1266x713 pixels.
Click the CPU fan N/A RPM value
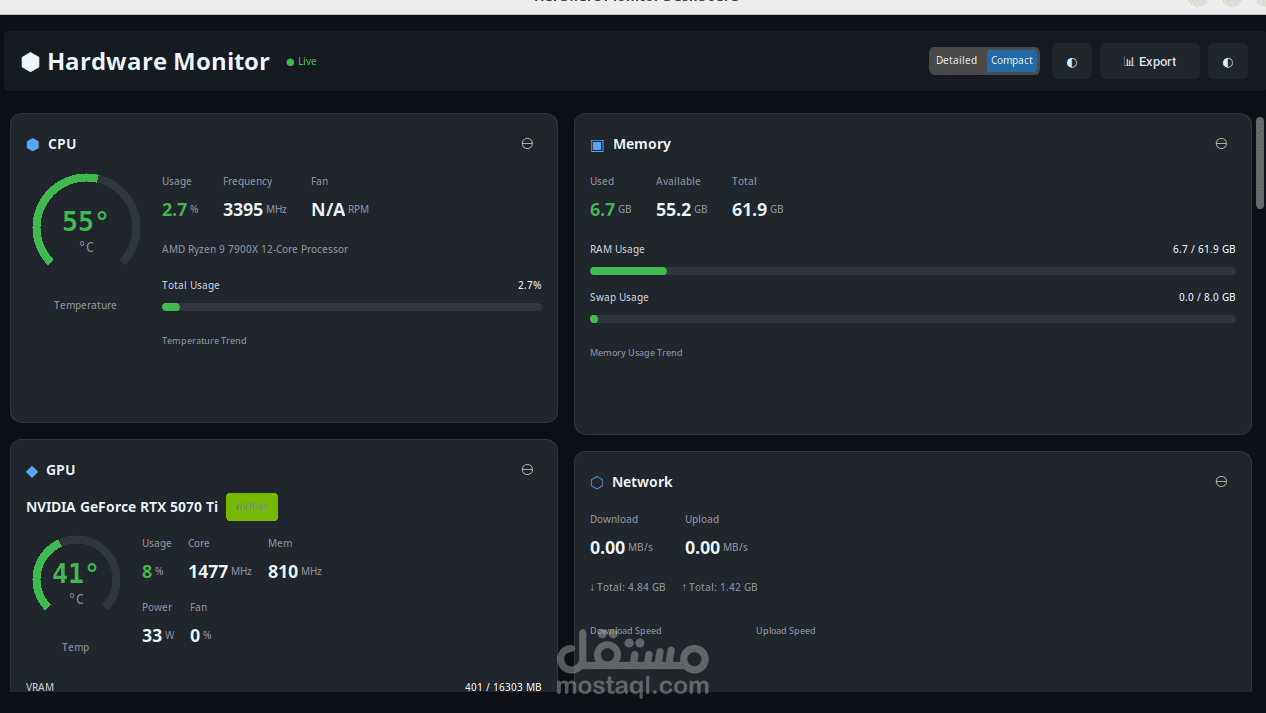coord(340,210)
